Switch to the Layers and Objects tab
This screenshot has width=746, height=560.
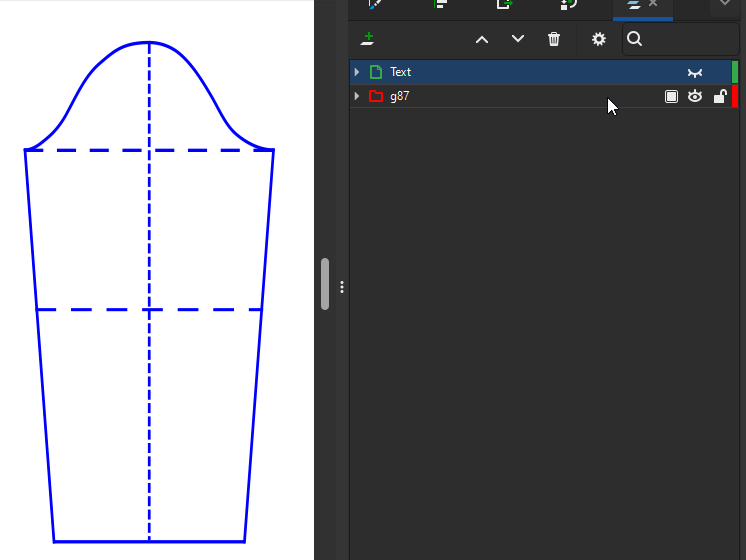click(634, 4)
